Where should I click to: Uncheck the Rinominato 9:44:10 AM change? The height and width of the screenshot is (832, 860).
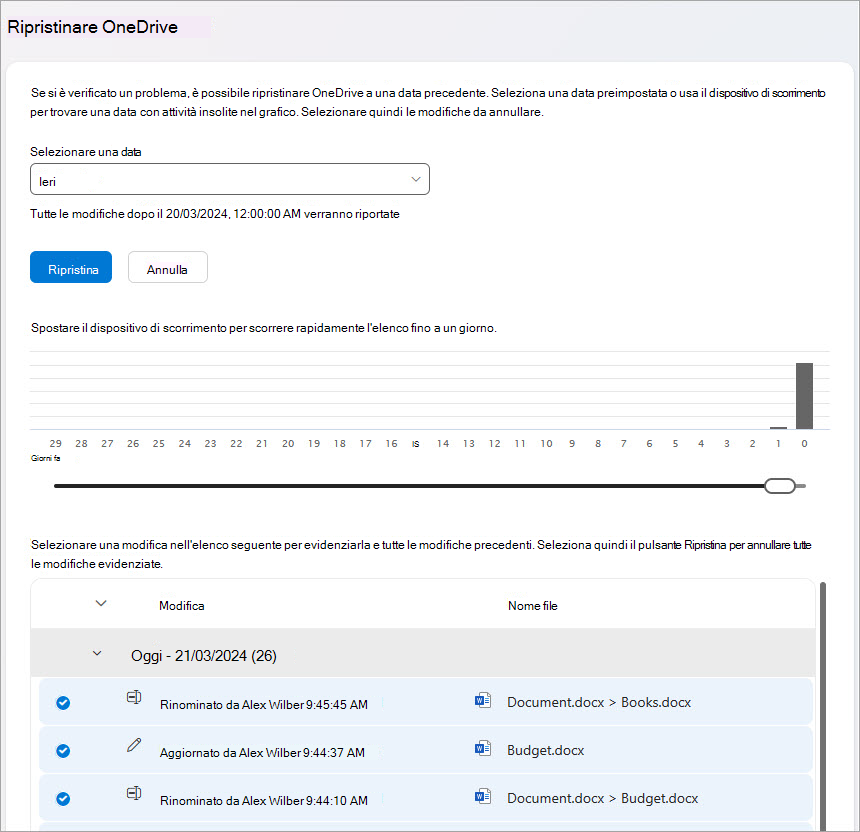[63, 799]
